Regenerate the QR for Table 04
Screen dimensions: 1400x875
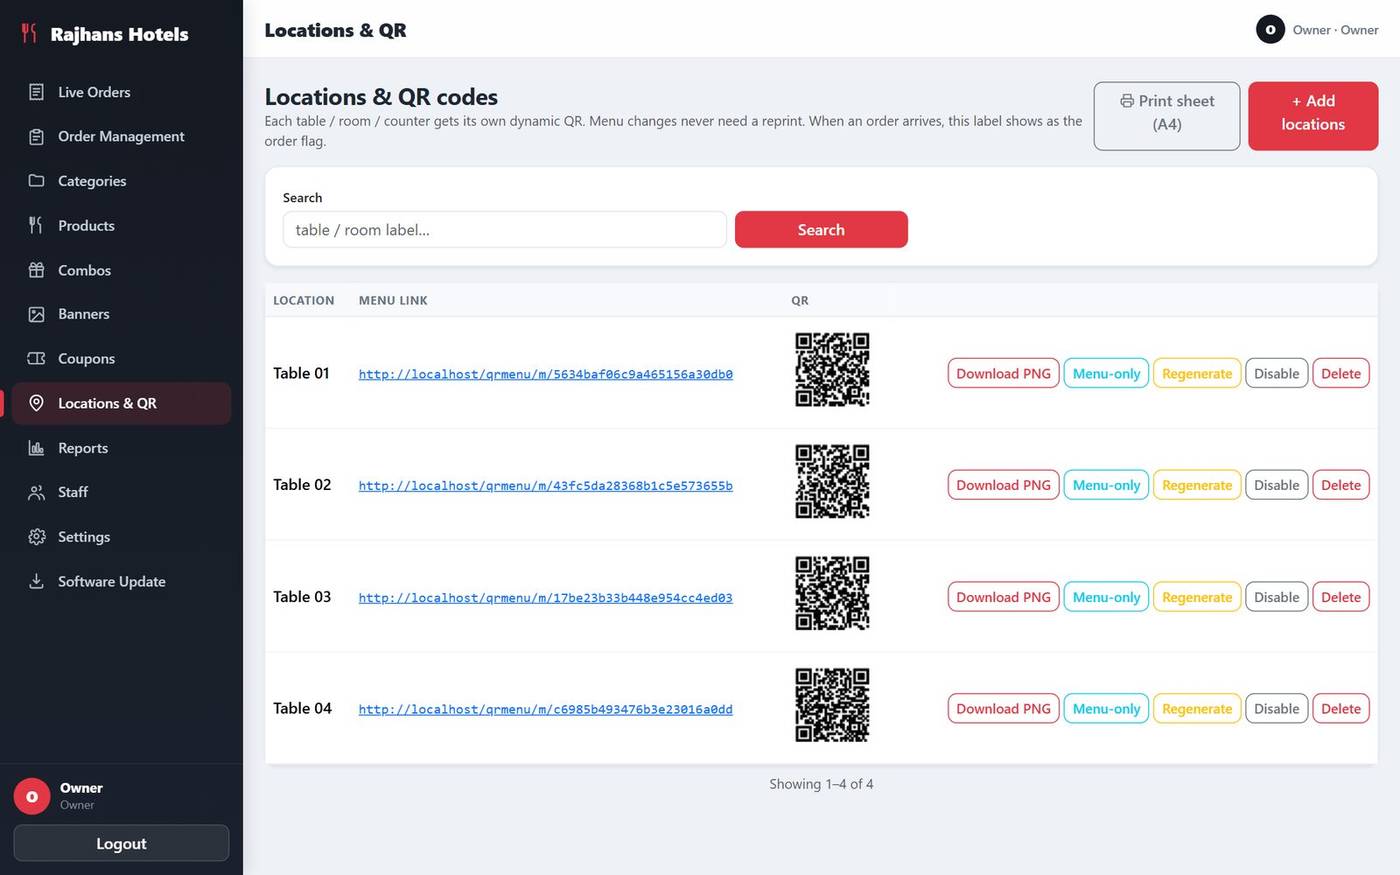(x=1197, y=708)
